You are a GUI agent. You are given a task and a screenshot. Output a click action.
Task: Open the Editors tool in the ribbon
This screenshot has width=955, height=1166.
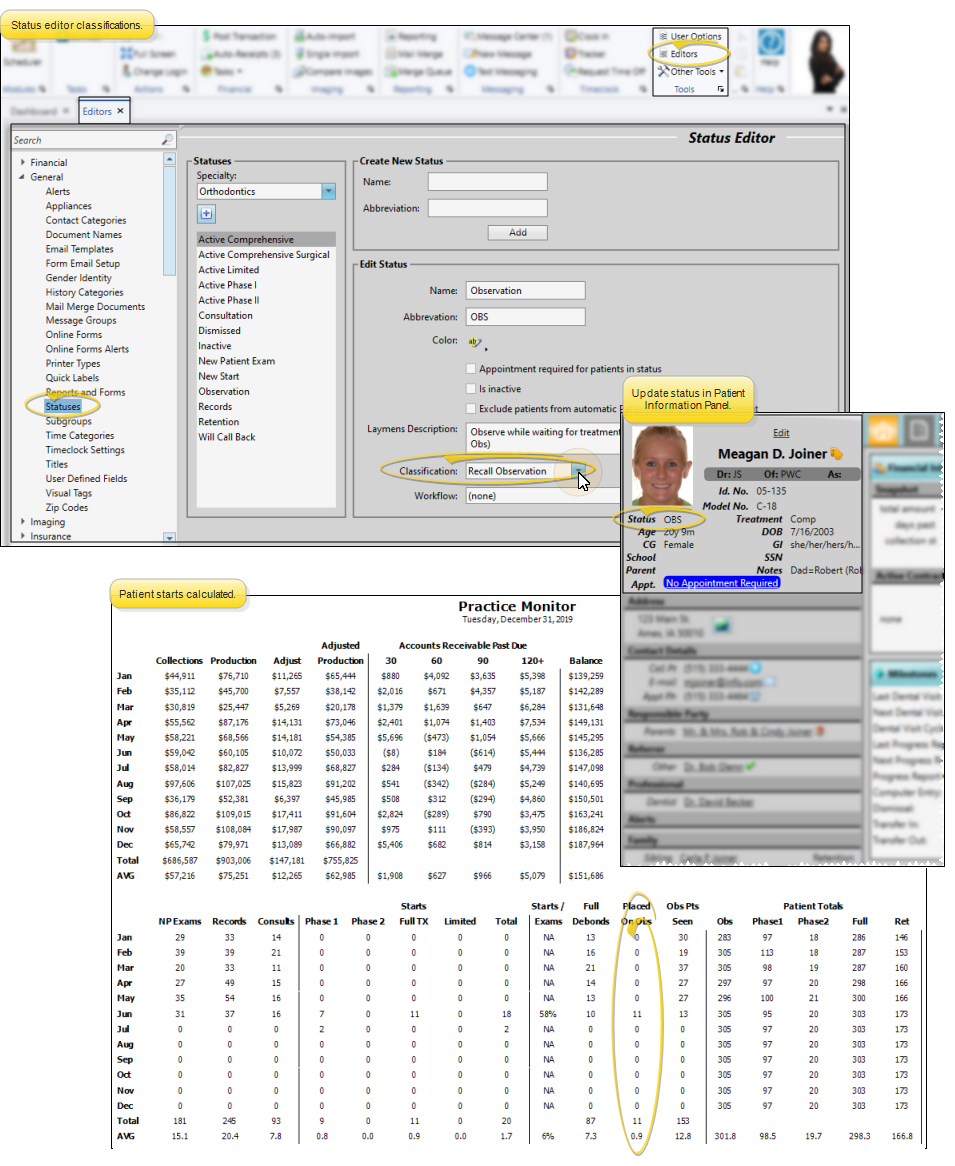[x=684, y=54]
